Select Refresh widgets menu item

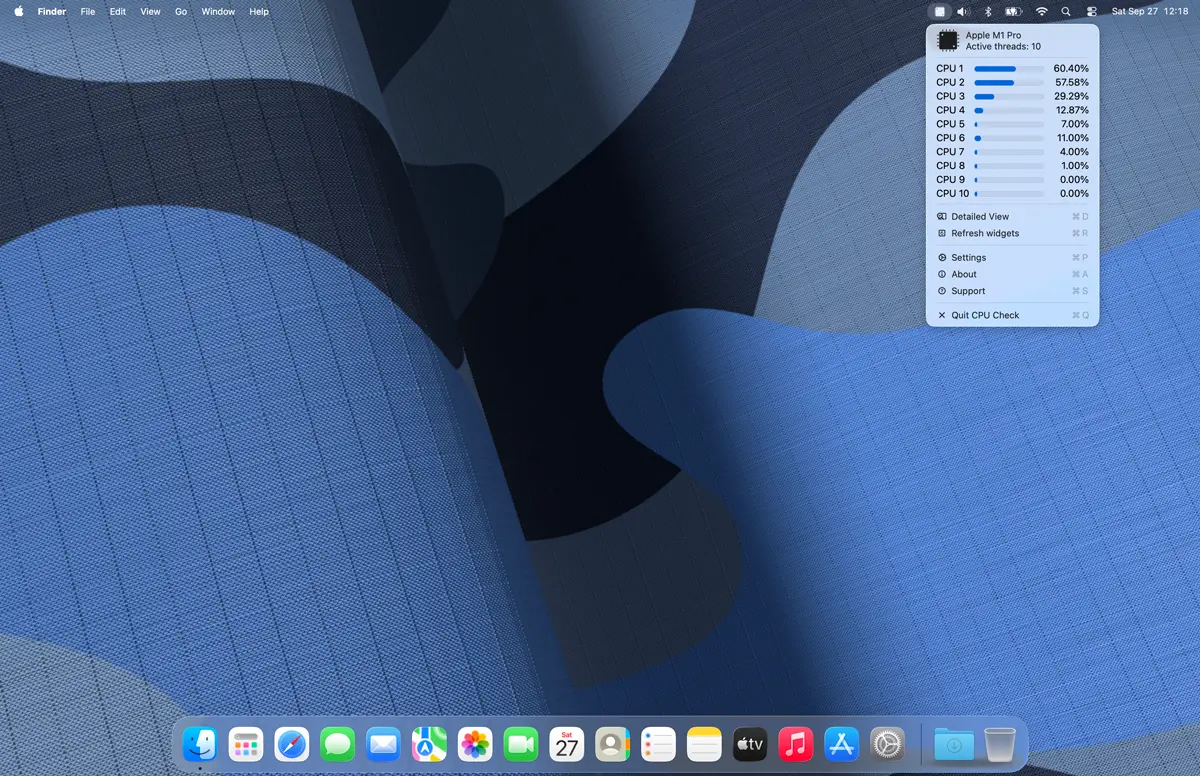(985, 233)
